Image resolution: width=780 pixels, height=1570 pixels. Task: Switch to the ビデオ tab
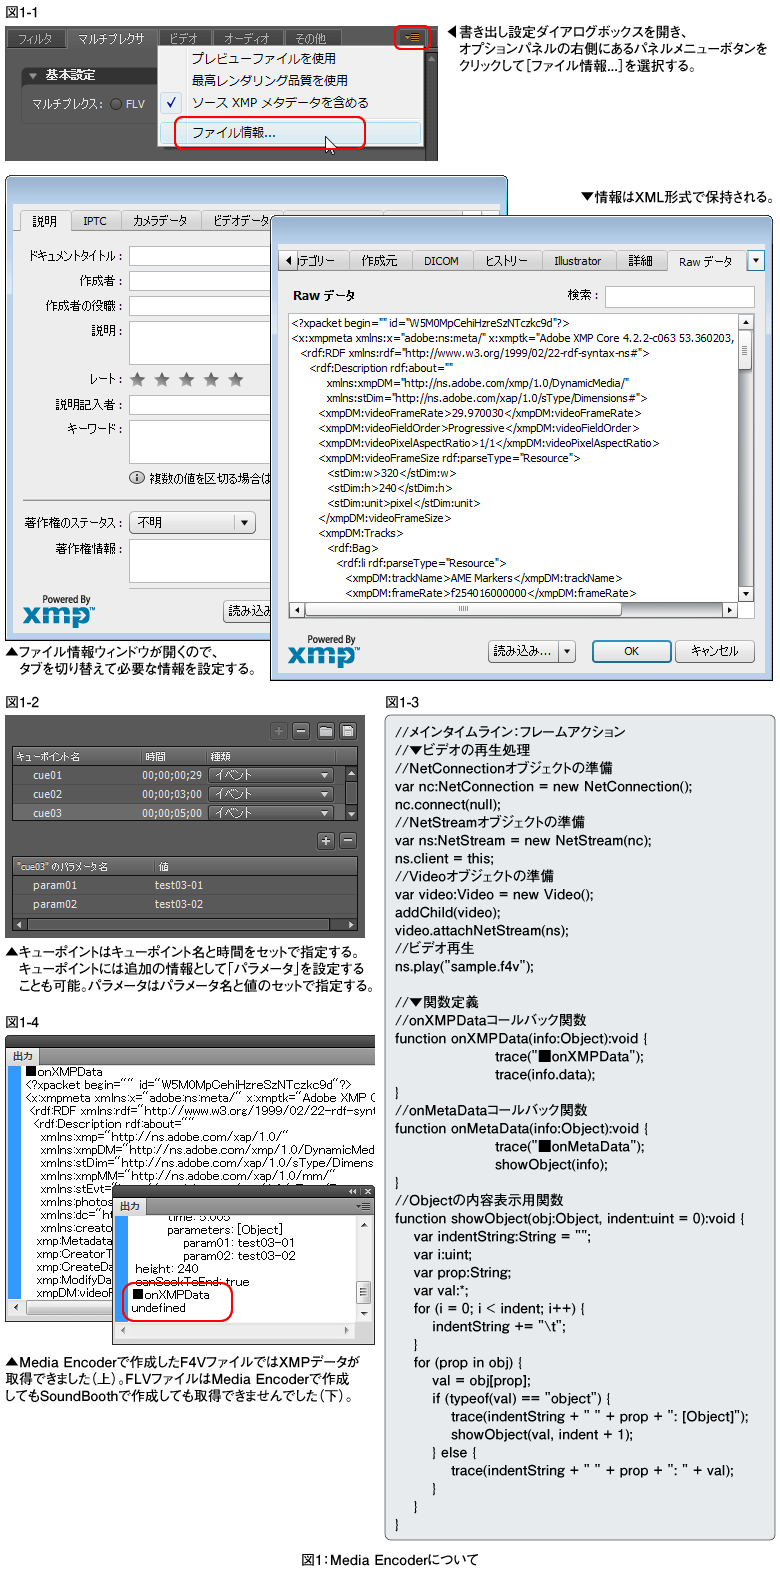(183, 39)
